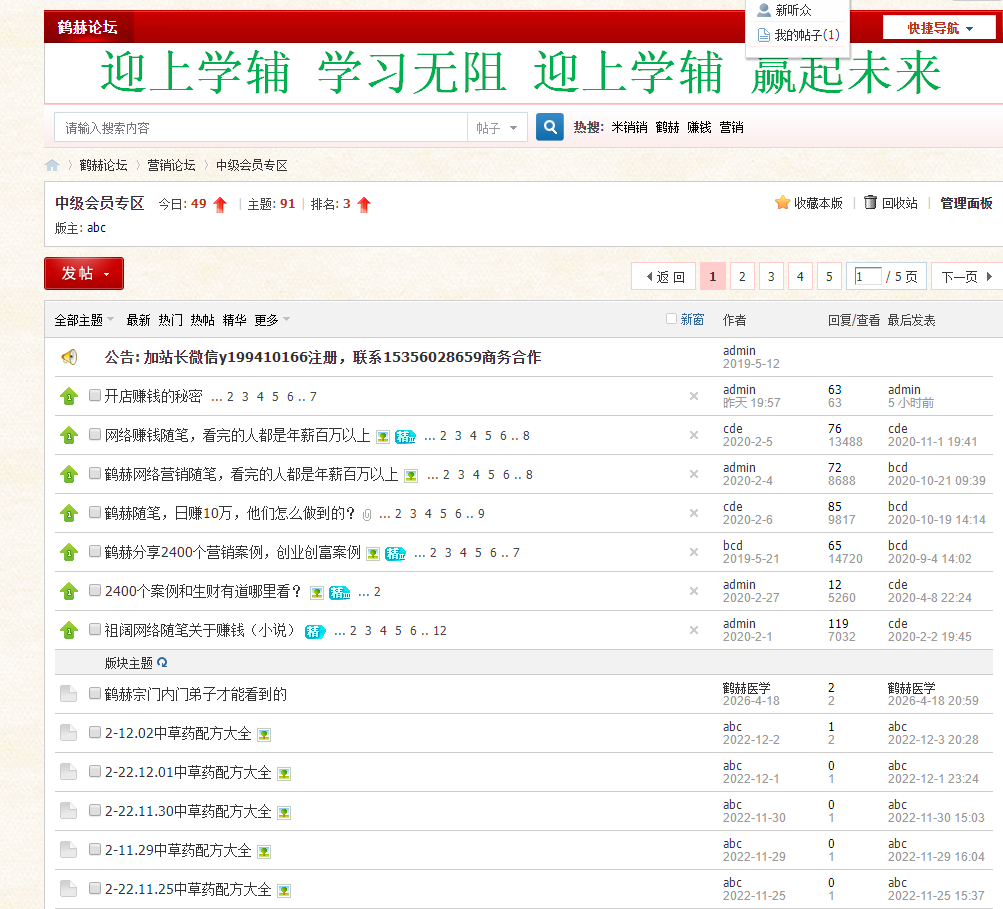The image size is (1003, 909).
Task: Click the star icon to favorite this board
Action: tap(782, 203)
